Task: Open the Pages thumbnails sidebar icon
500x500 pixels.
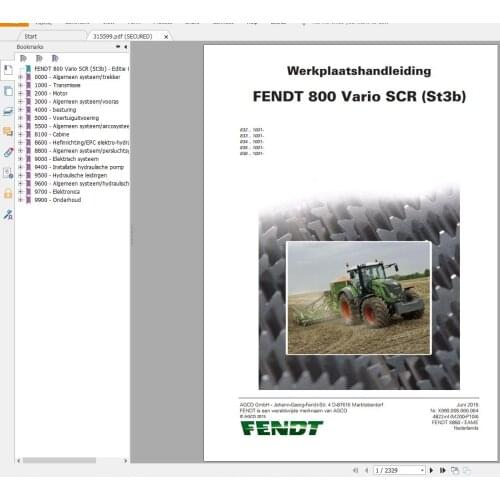Action: pos(8,91)
